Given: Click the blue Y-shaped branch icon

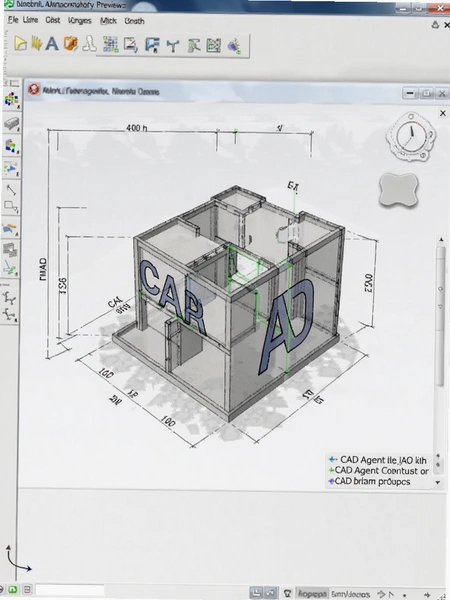Looking at the screenshot, I should tap(173, 46).
